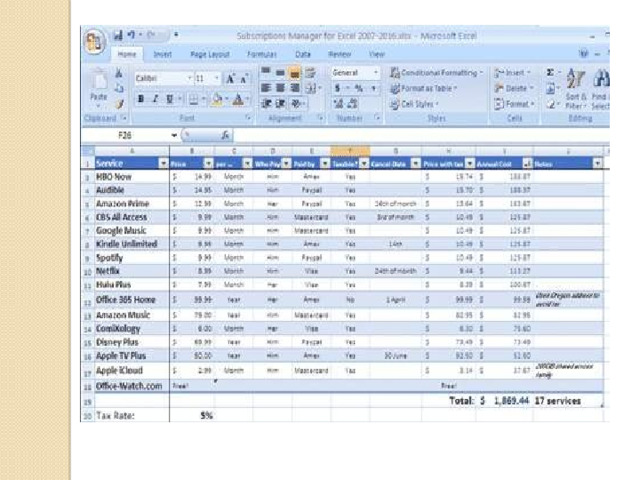
Task: Open the Calibri font name dropdown
Action: (x=190, y=78)
